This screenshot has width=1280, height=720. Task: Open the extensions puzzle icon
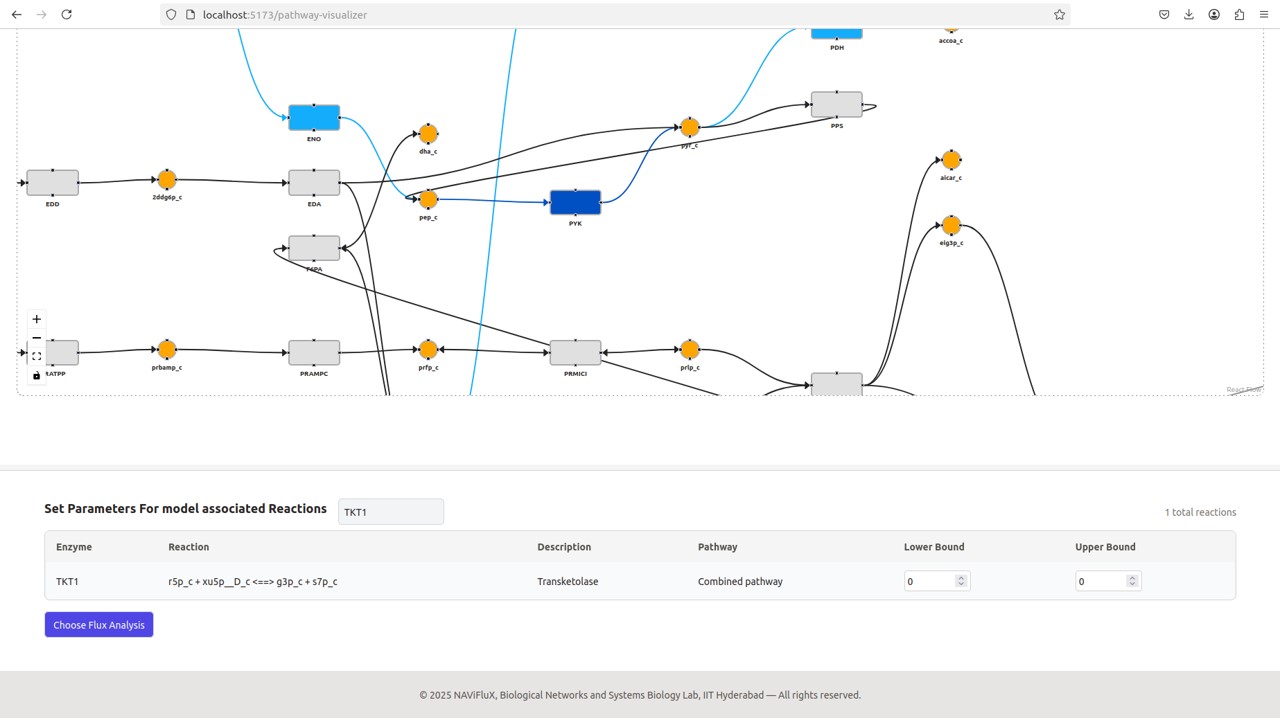pyautogui.click(x=1239, y=15)
